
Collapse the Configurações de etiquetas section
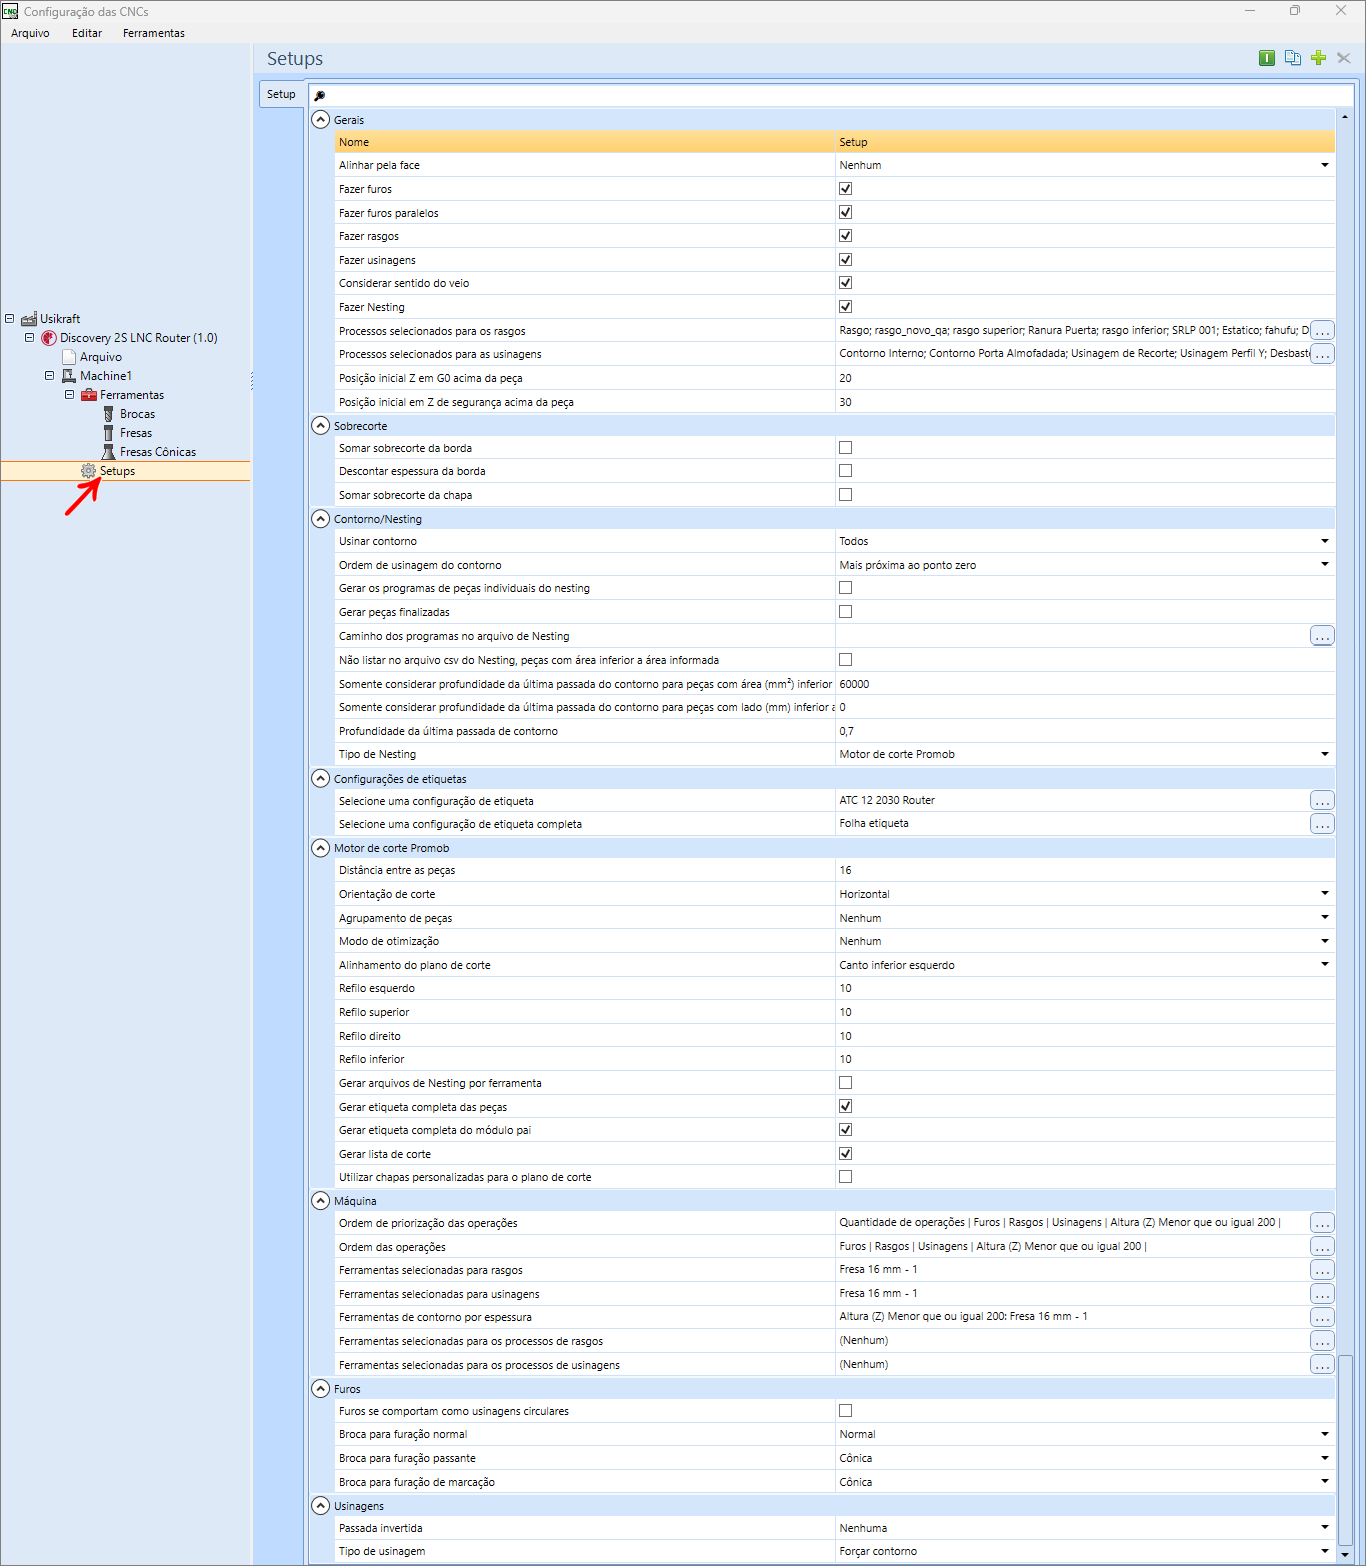point(321,779)
